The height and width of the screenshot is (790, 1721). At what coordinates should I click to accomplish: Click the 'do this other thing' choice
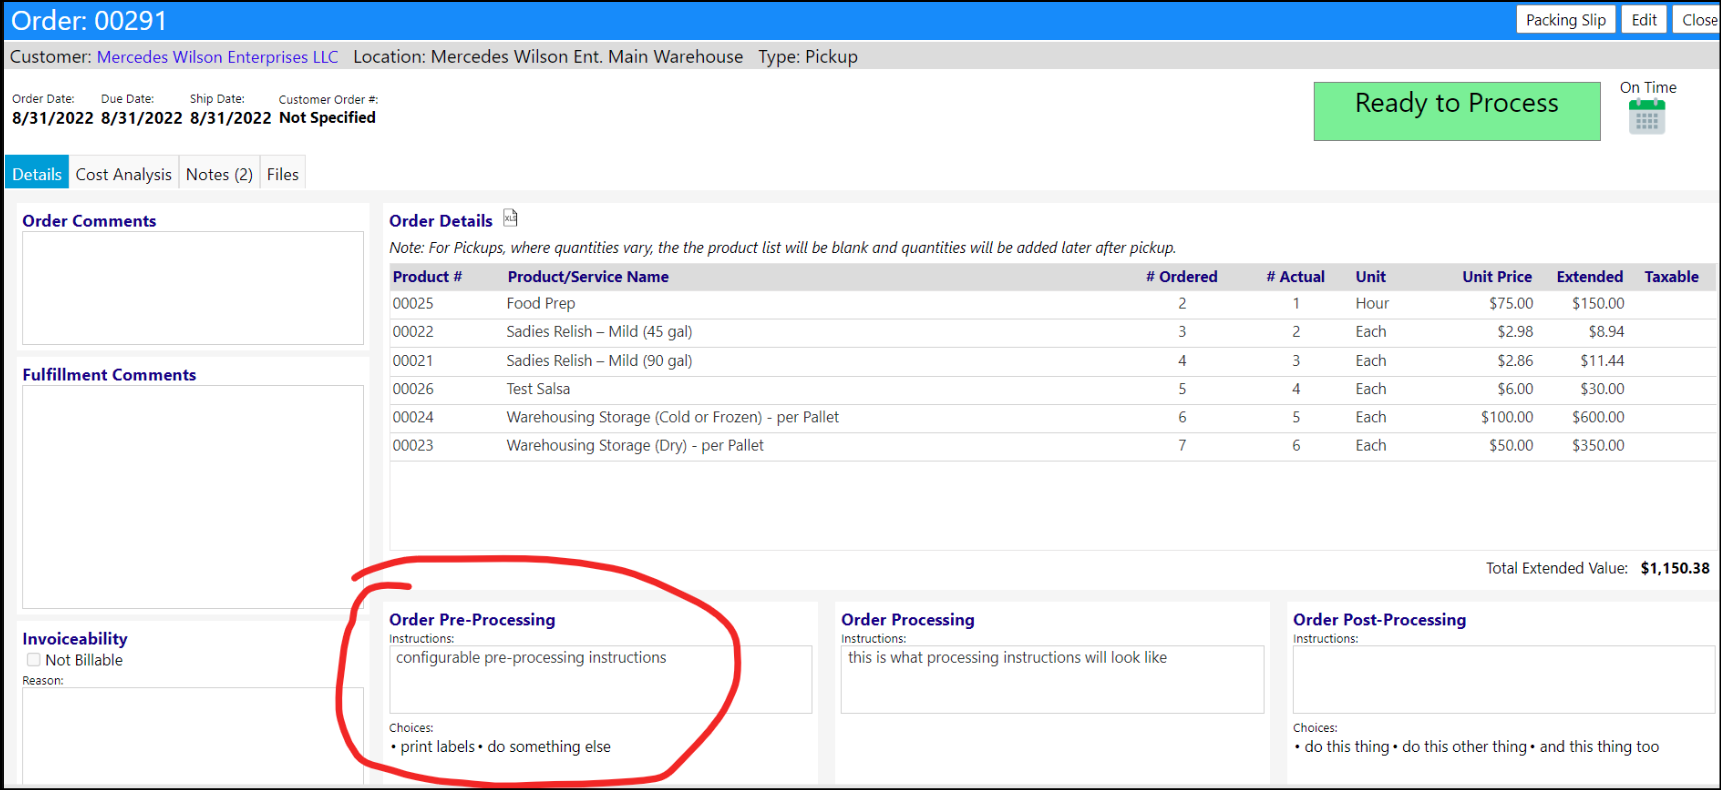click(x=1465, y=747)
